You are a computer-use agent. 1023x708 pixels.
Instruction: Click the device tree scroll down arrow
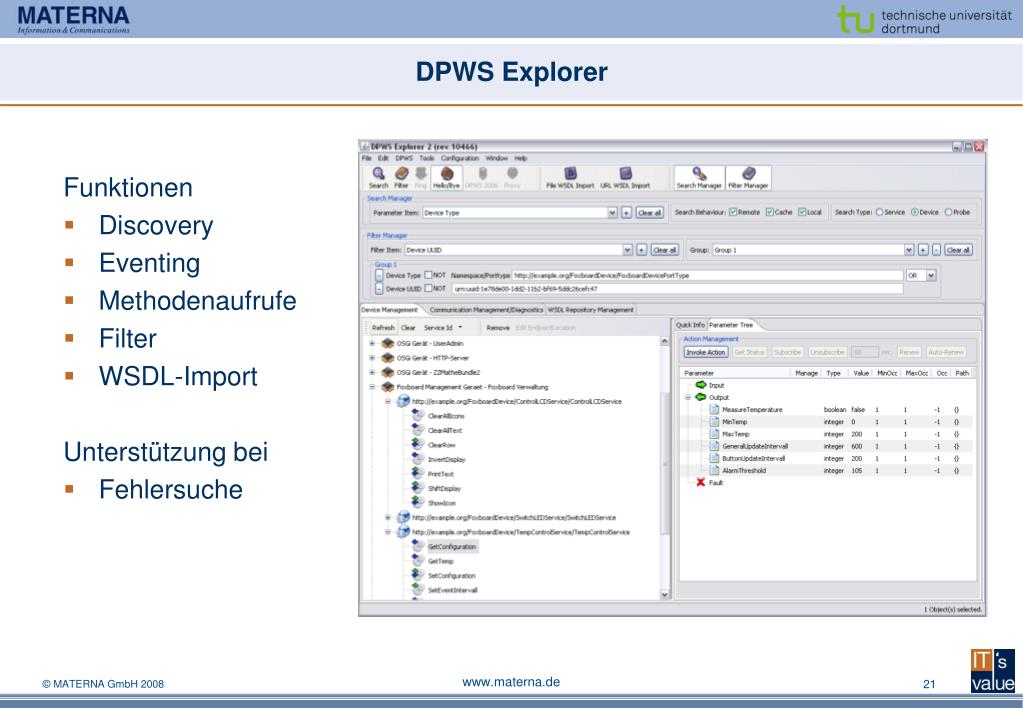(665, 594)
